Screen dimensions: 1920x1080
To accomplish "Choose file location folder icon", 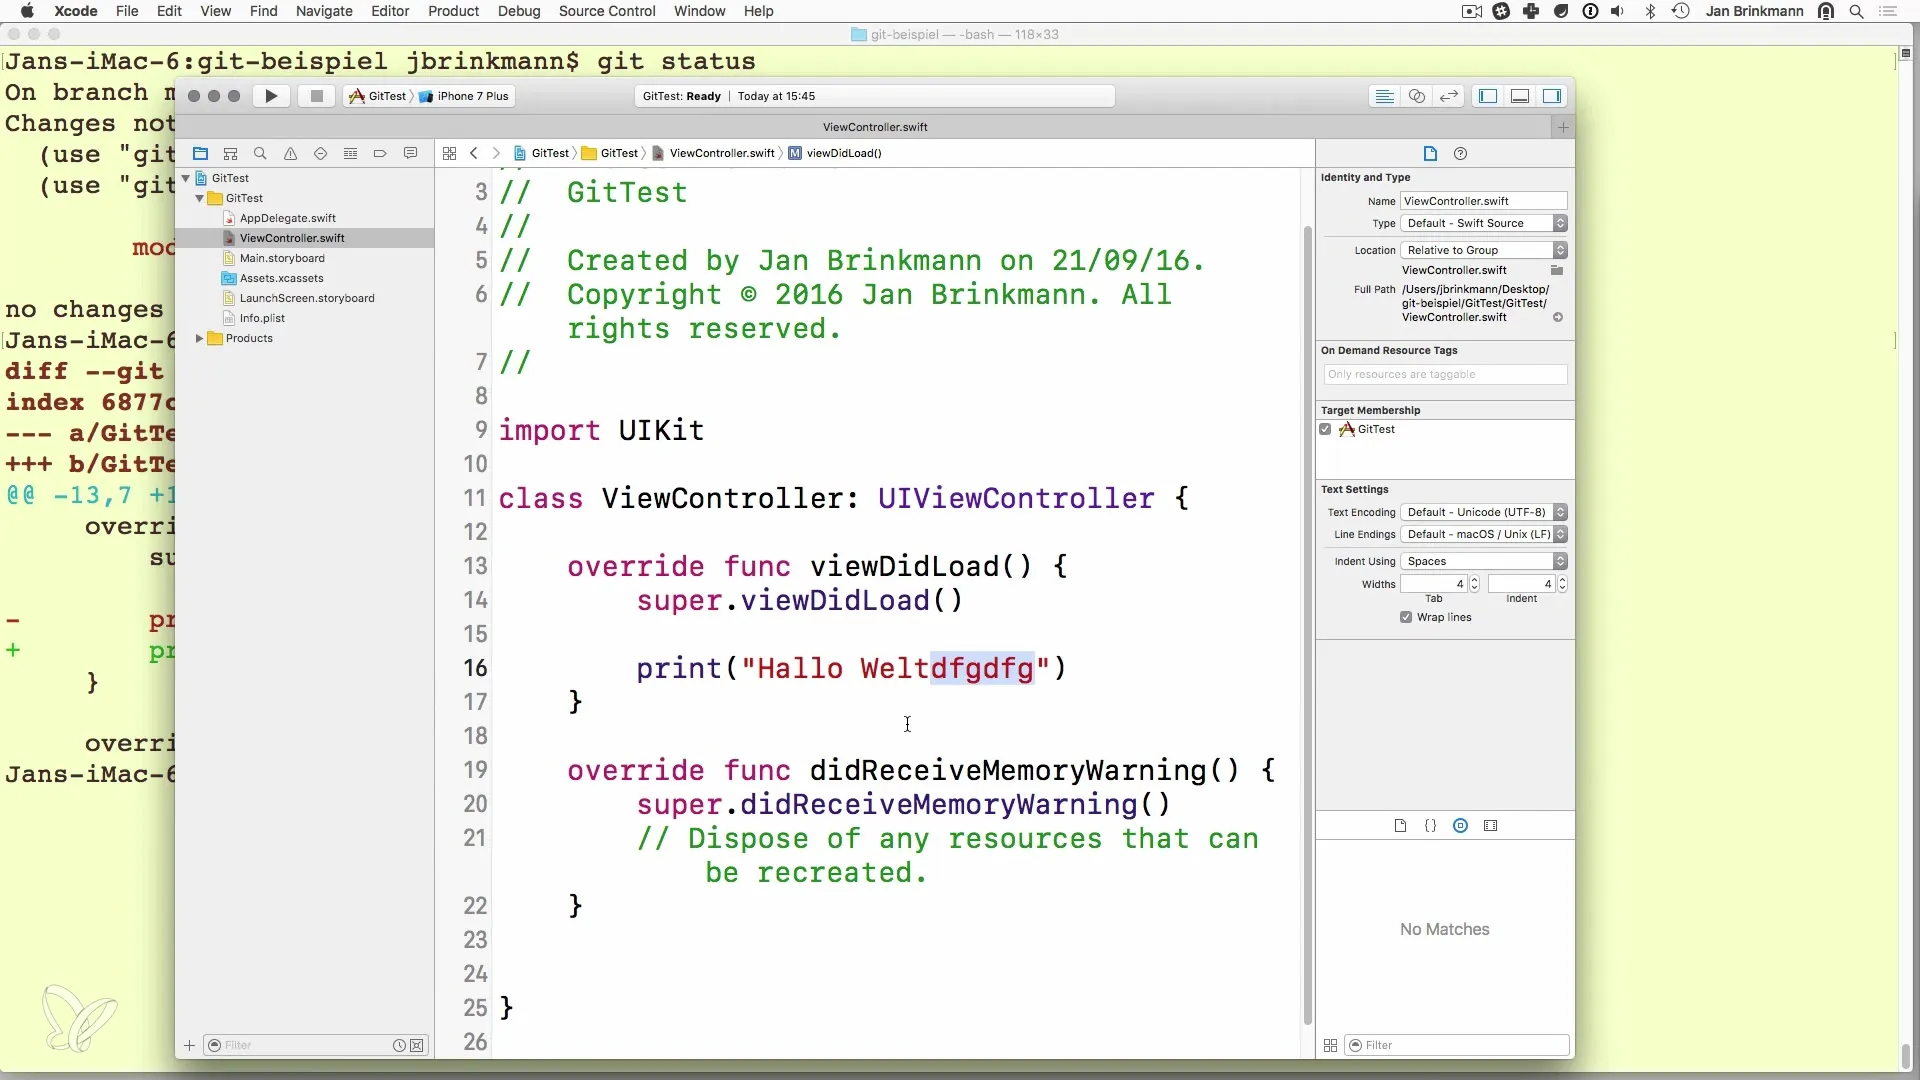I will point(1557,270).
